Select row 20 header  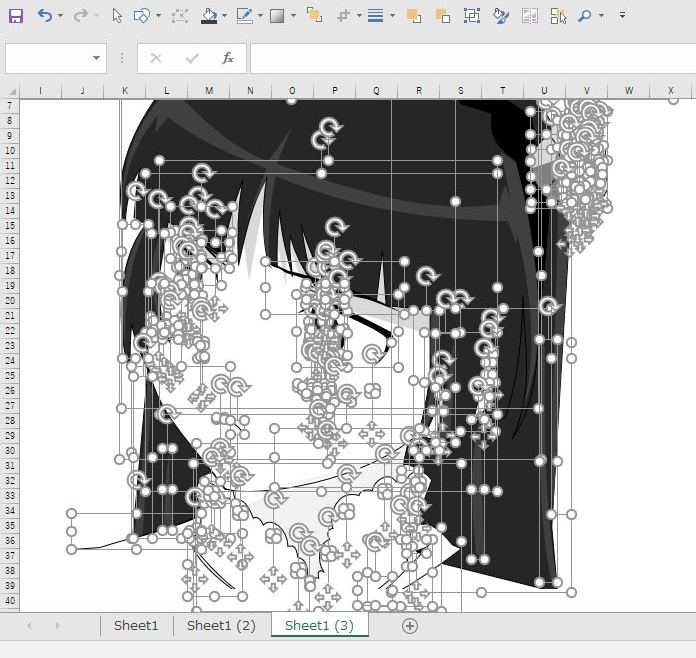click(x=10, y=300)
